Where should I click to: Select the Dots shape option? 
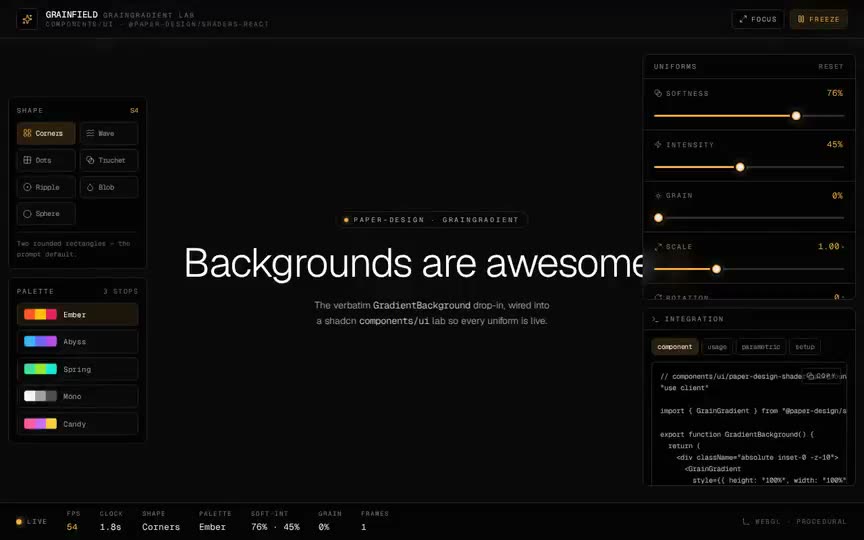[46, 160]
